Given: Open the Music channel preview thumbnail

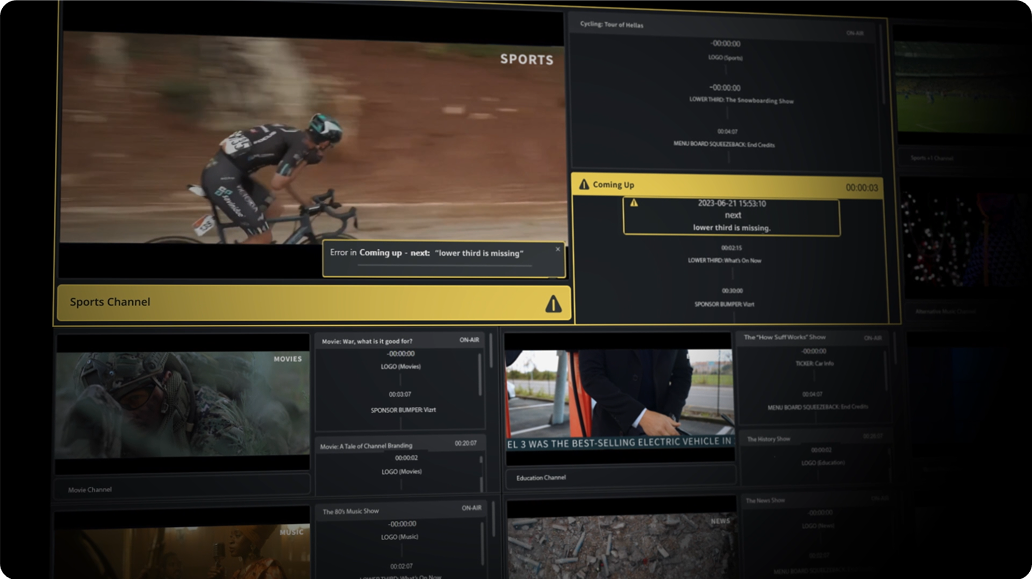Looking at the screenshot, I should click(182, 551).
